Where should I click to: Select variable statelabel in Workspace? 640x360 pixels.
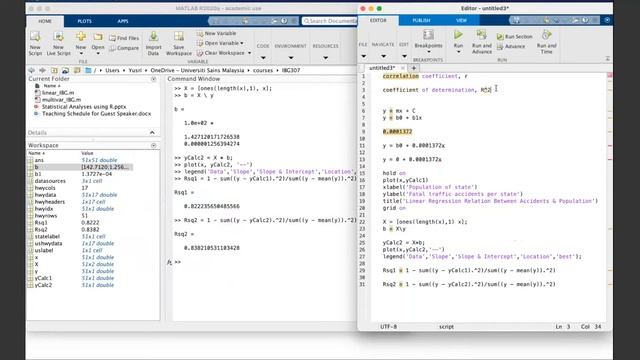(47, 237)
